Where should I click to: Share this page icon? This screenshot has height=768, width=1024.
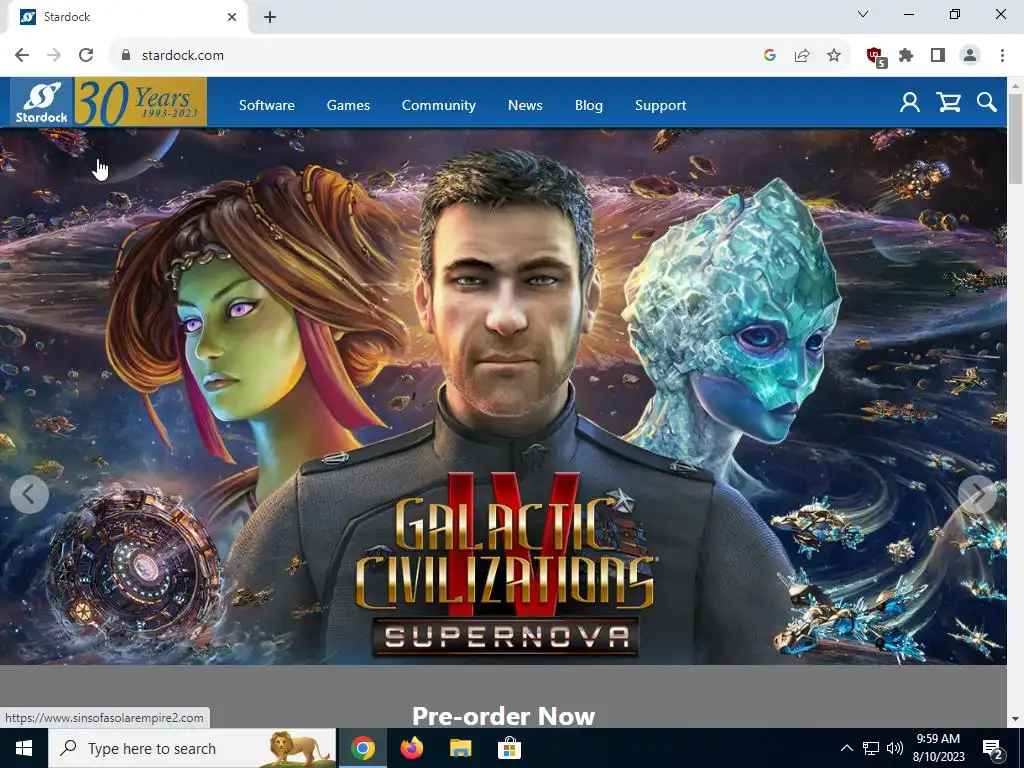click(802, 56)
